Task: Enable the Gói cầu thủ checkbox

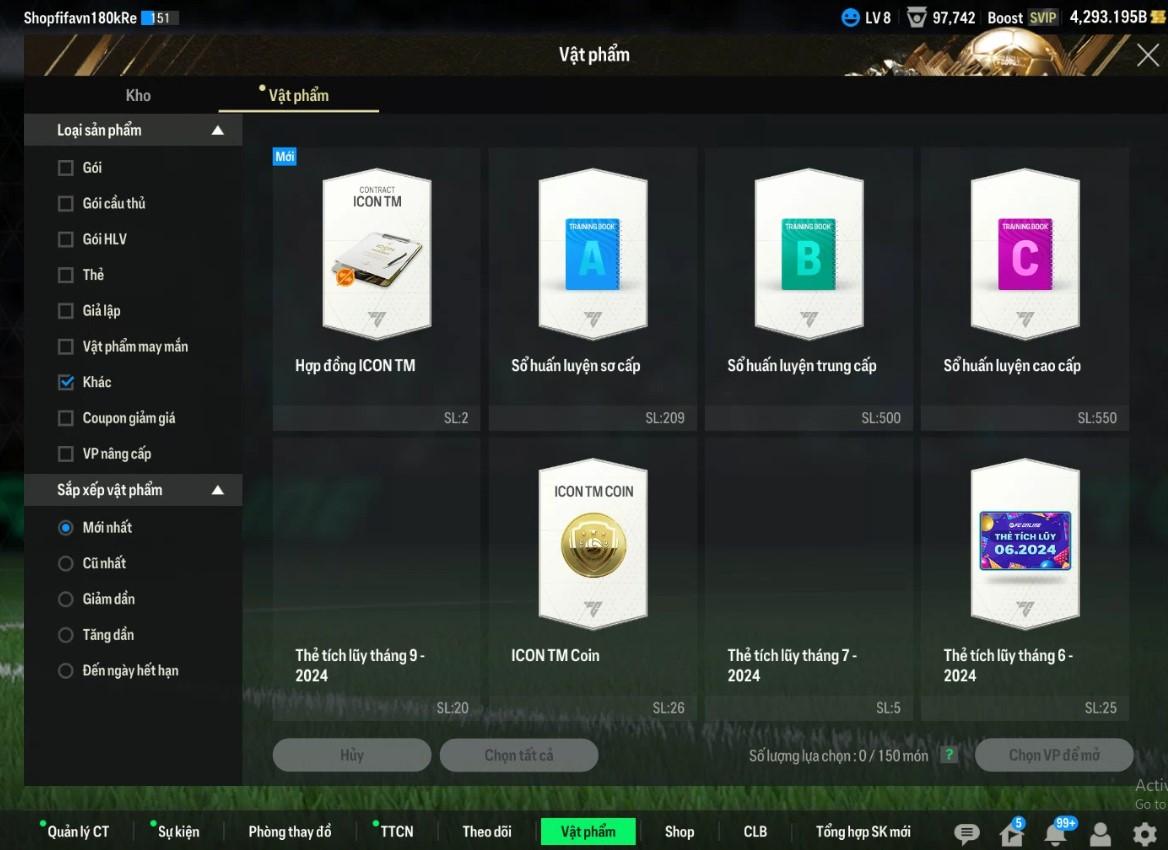Action: tap(66, 204)
